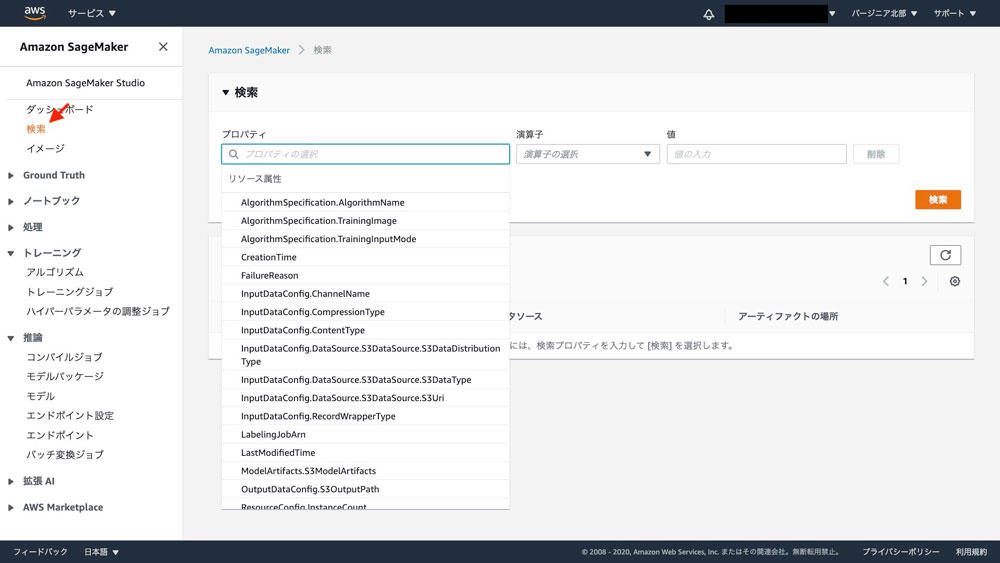
Task: Open the トレーニングジョブ page
Action: (70, 292)
